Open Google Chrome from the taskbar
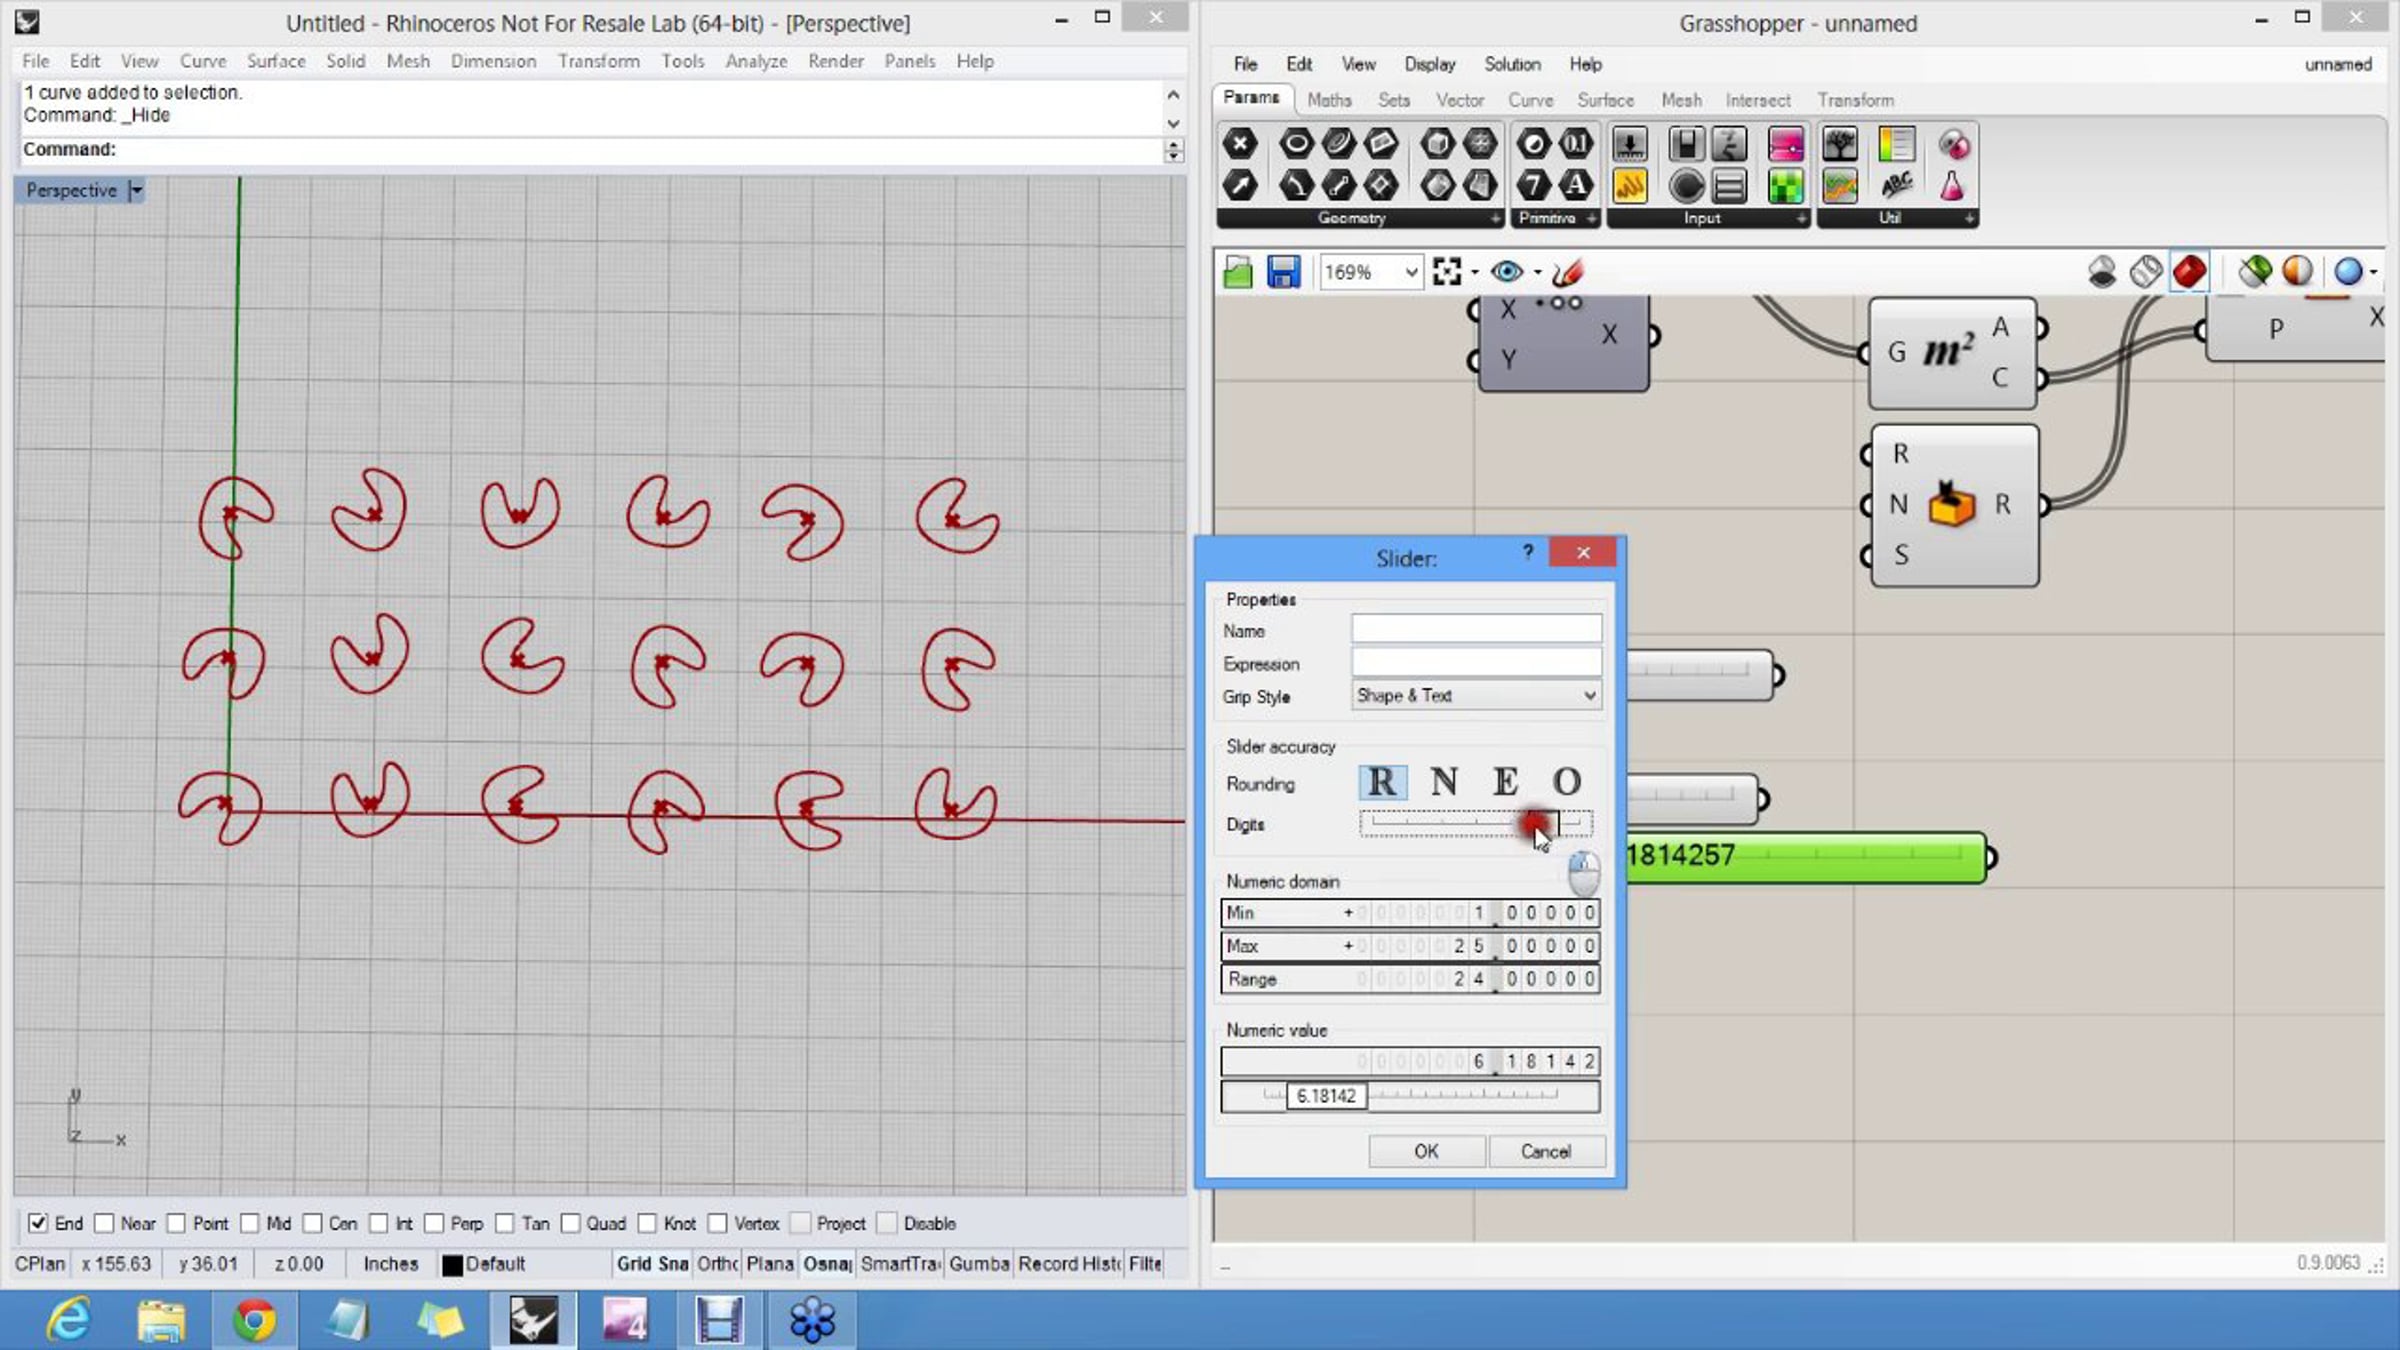The height and width of the screenshot is (1350, 2400). click(254, 1320)
